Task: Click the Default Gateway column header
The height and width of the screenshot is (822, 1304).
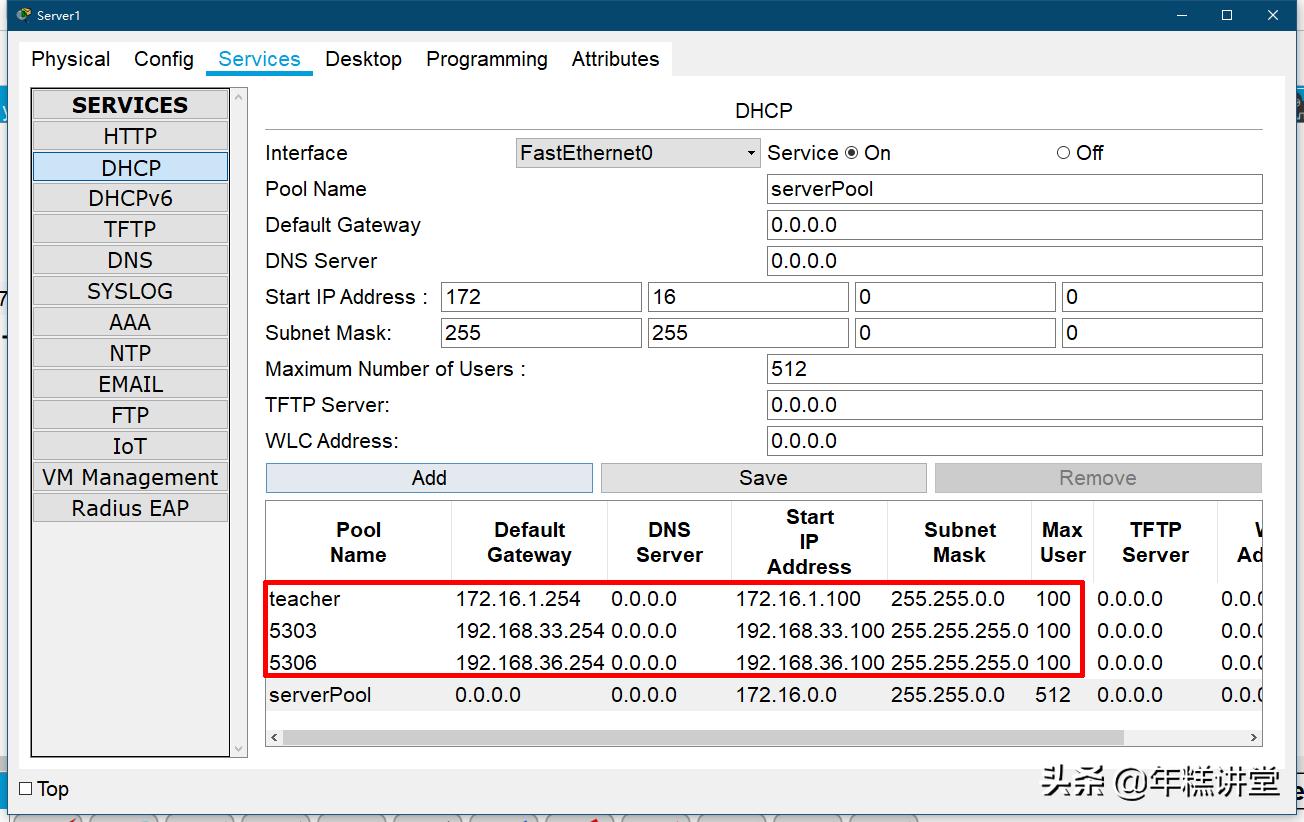Action: pyautogui.click(x=529, y=542)
